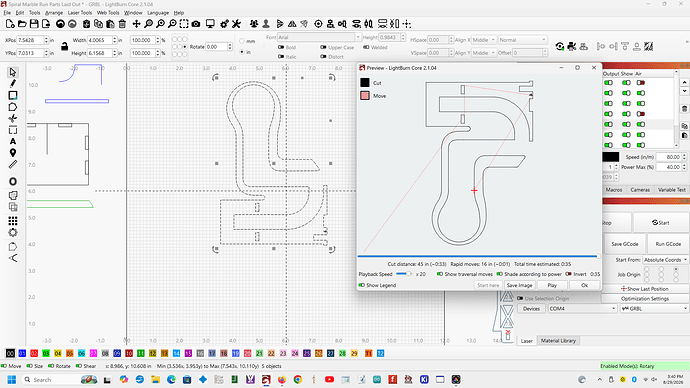
Task: Click the Play button in Preview
Action: point(552,285)
